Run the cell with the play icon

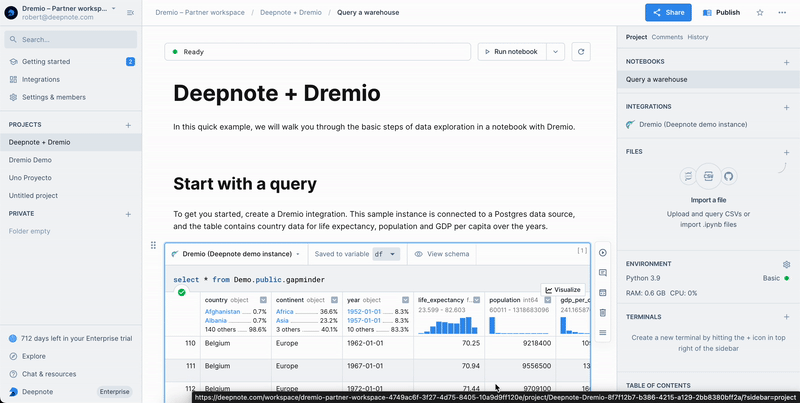tap(603, 253)
